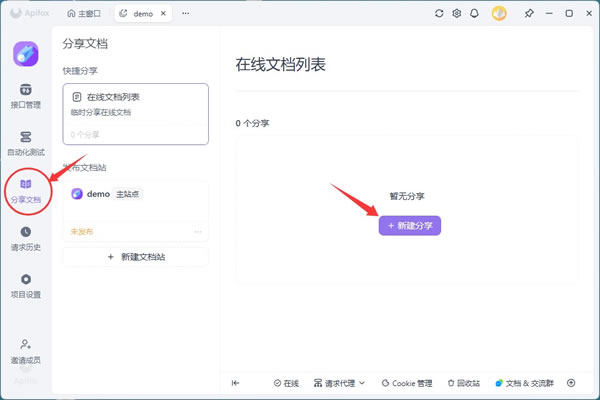The width and height of the screenshot is (600, 400).
Task: Click the refresh icon in the title bar
Action: point(439,13)
